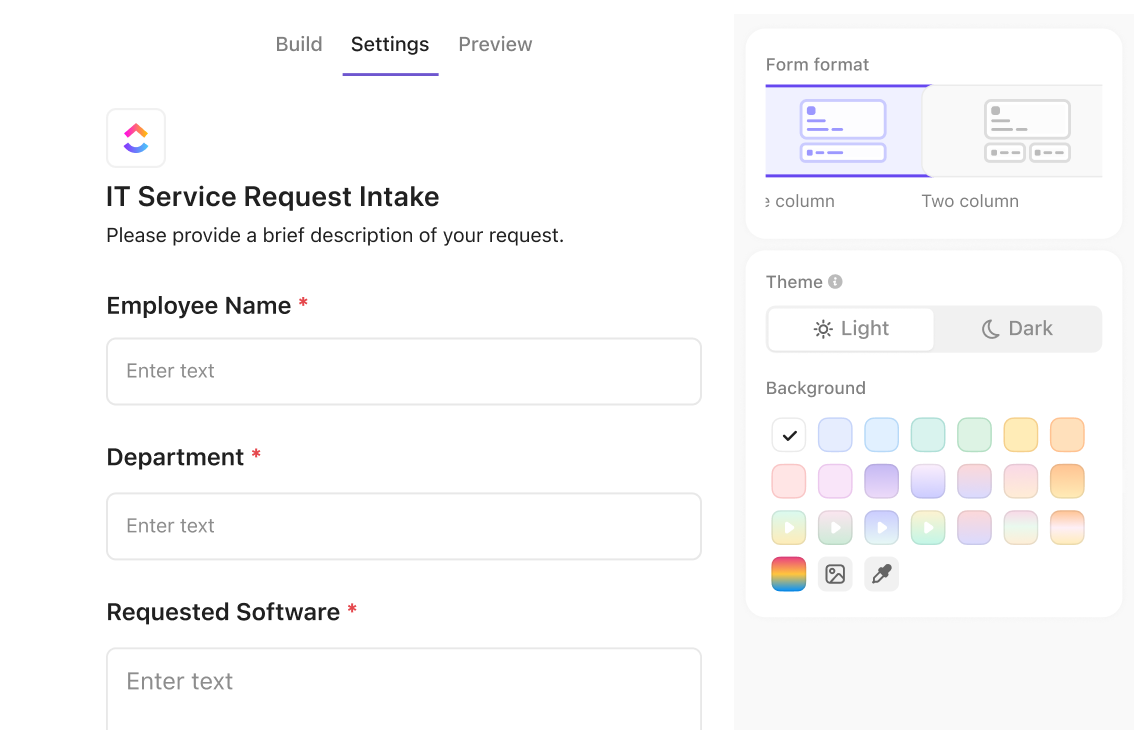
Task: Switch to the Build tab
Action: 298,44
